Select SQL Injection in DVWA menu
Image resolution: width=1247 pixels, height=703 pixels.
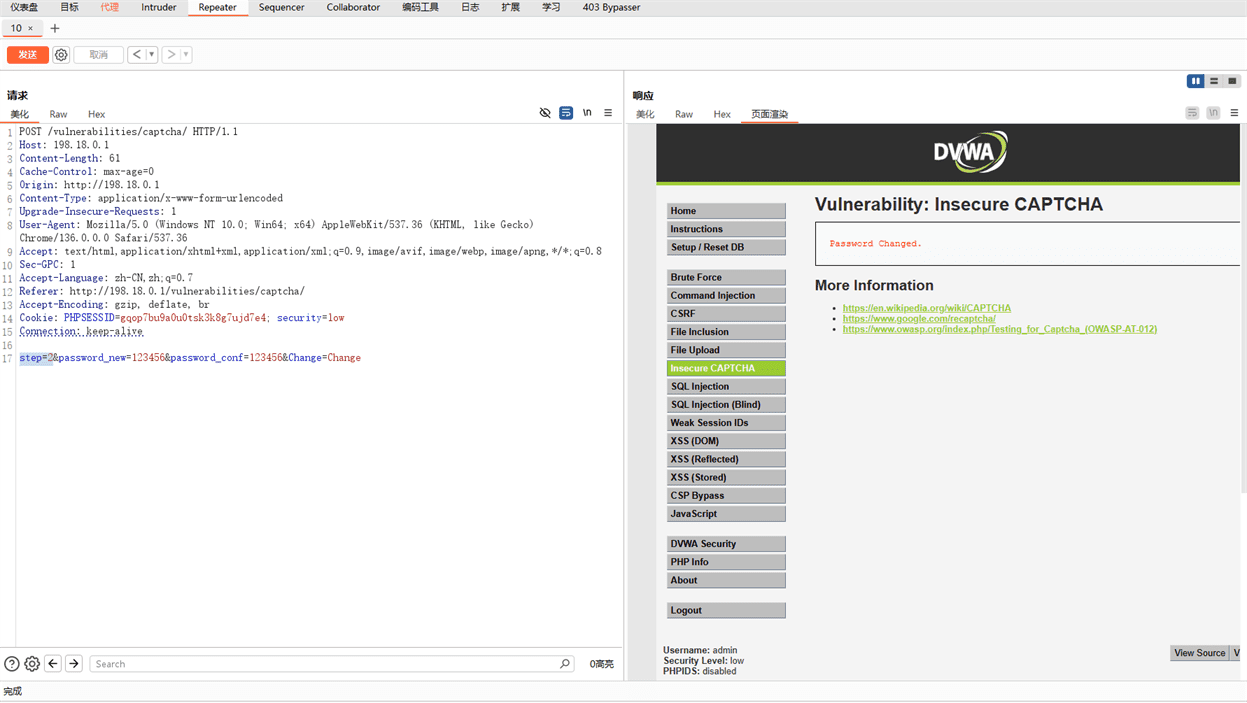[726, 386]
